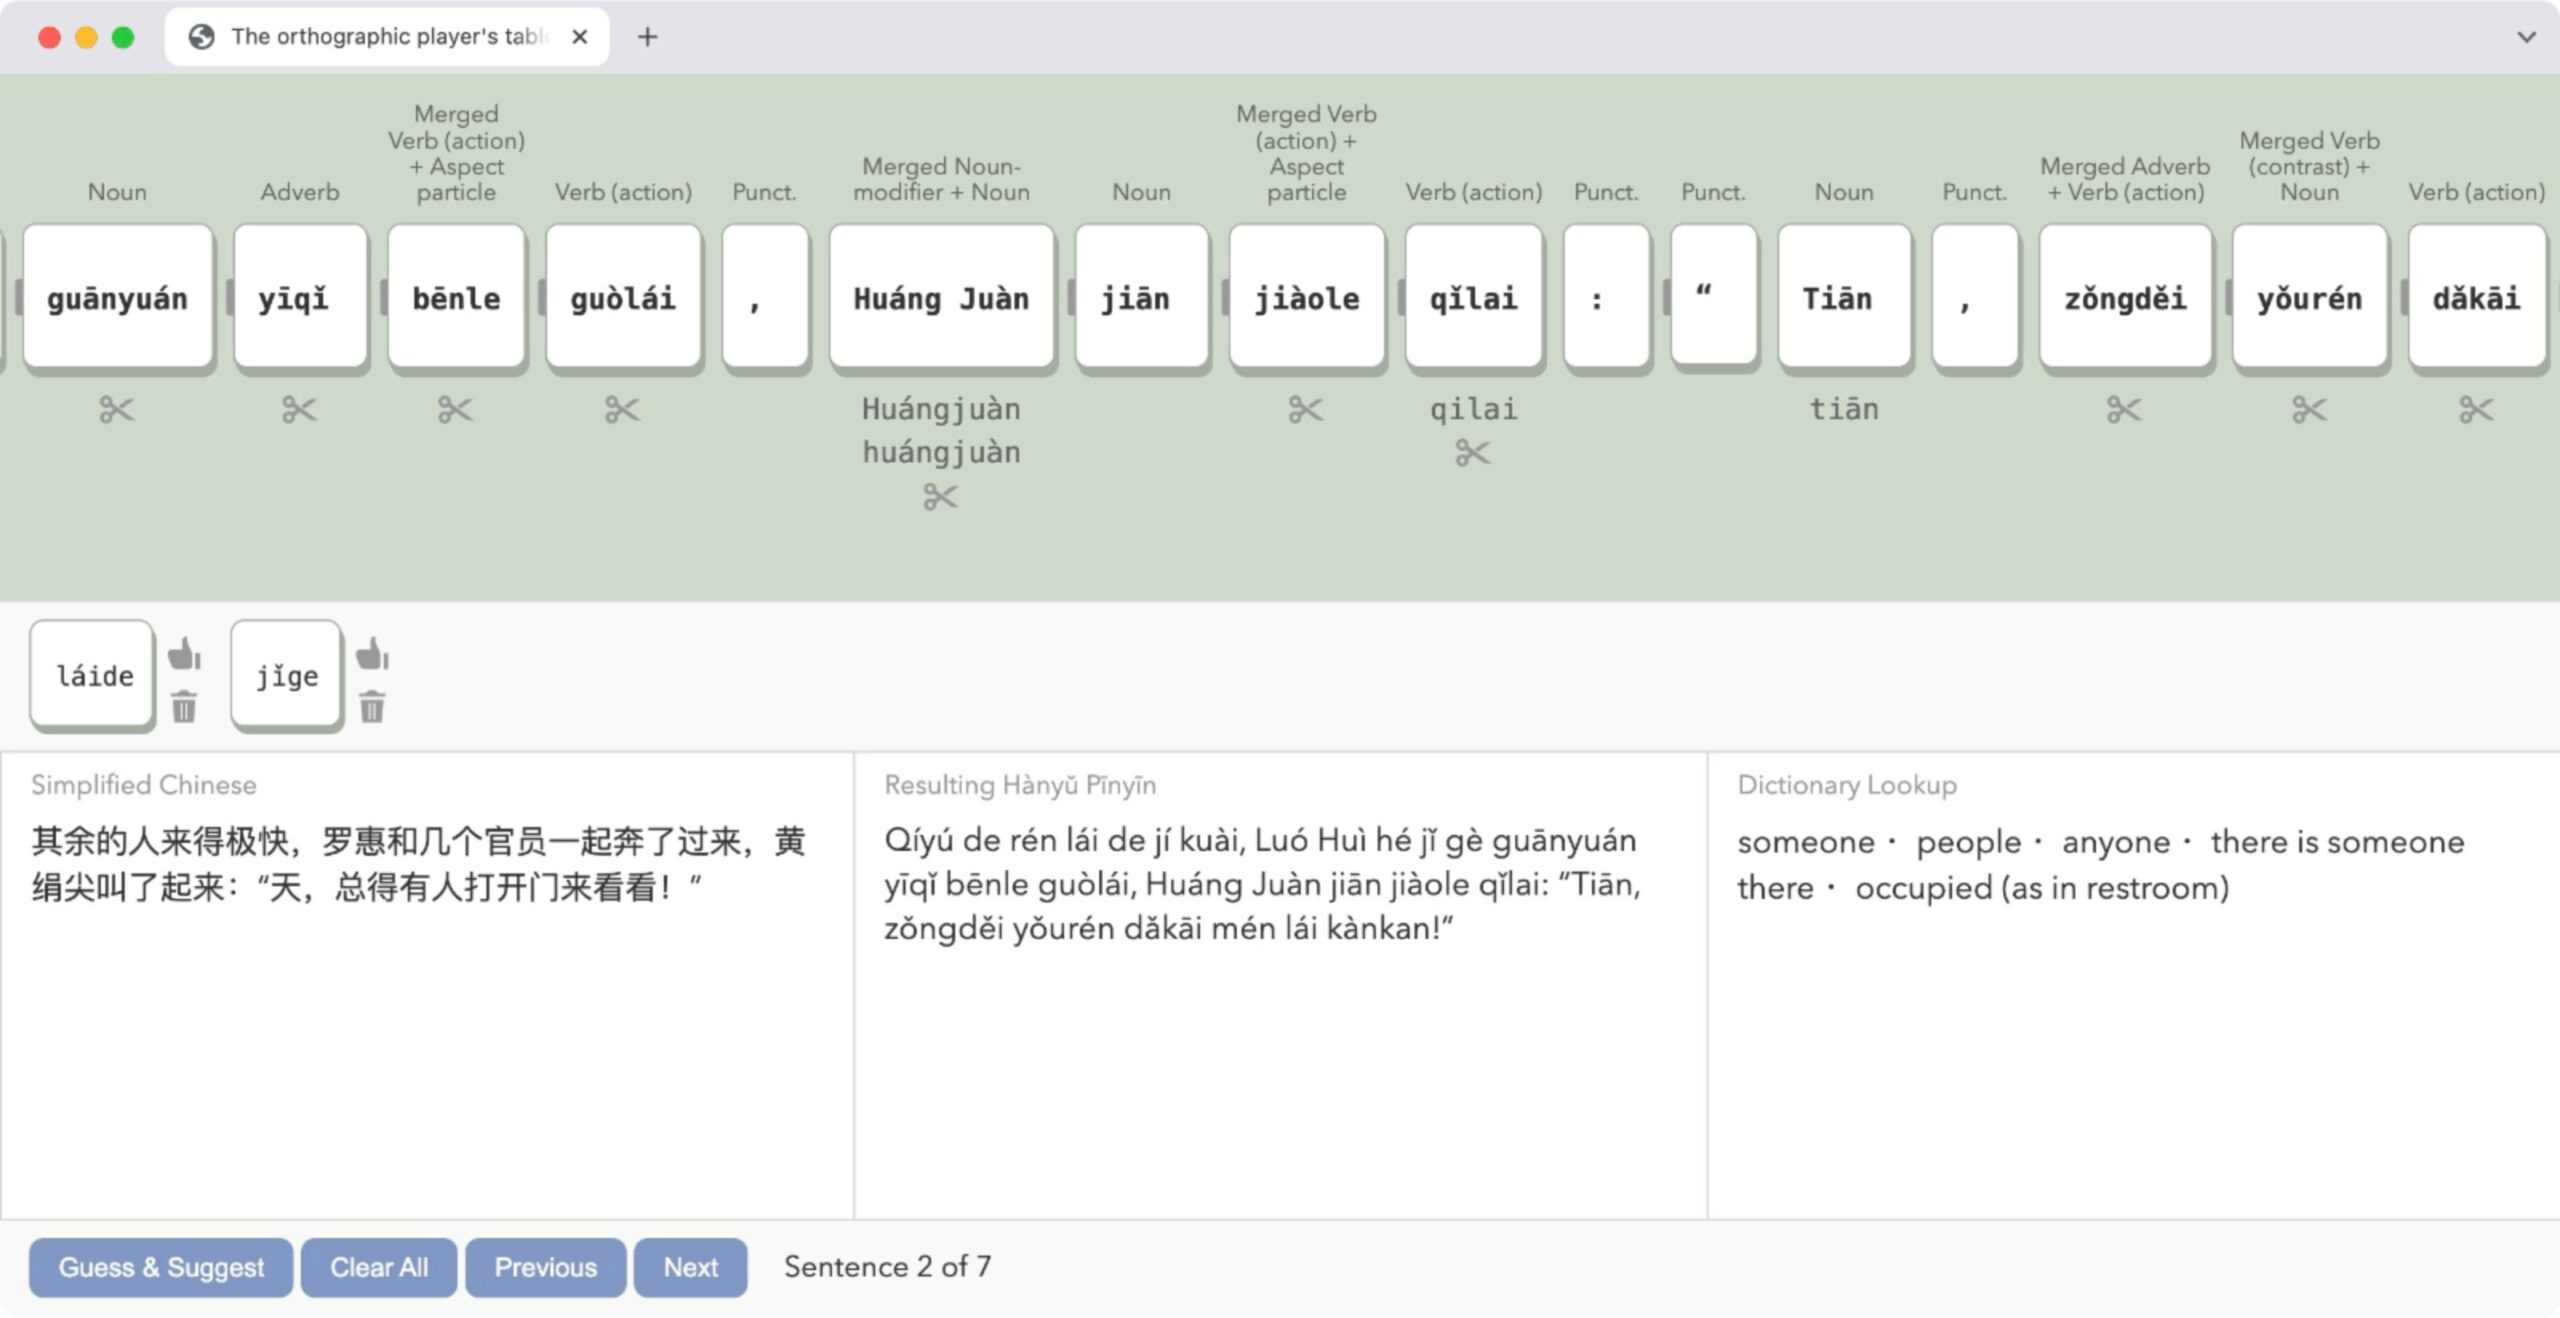Select the Tiān word tile
This screenshot has width=2560, height=1318.
click(1844, 297)
